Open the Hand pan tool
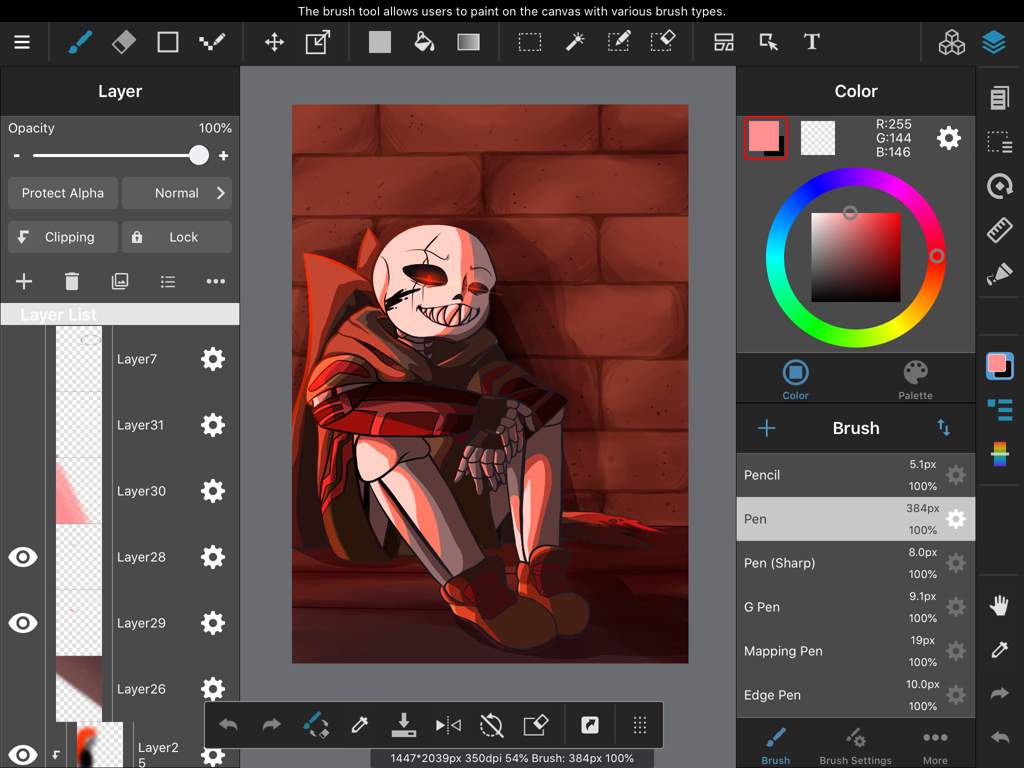Image resolution: width=1024 pixels, height=768 pixels. [x=999, y=605]
